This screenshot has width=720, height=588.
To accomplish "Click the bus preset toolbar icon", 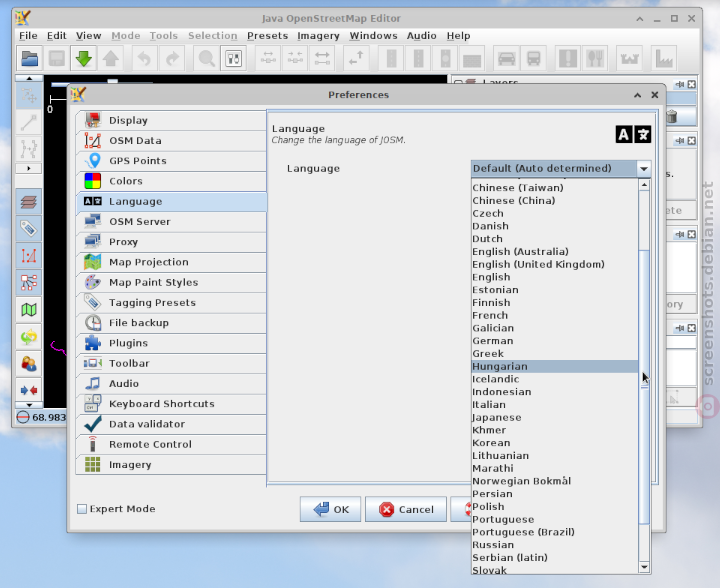I will point(534,58).
